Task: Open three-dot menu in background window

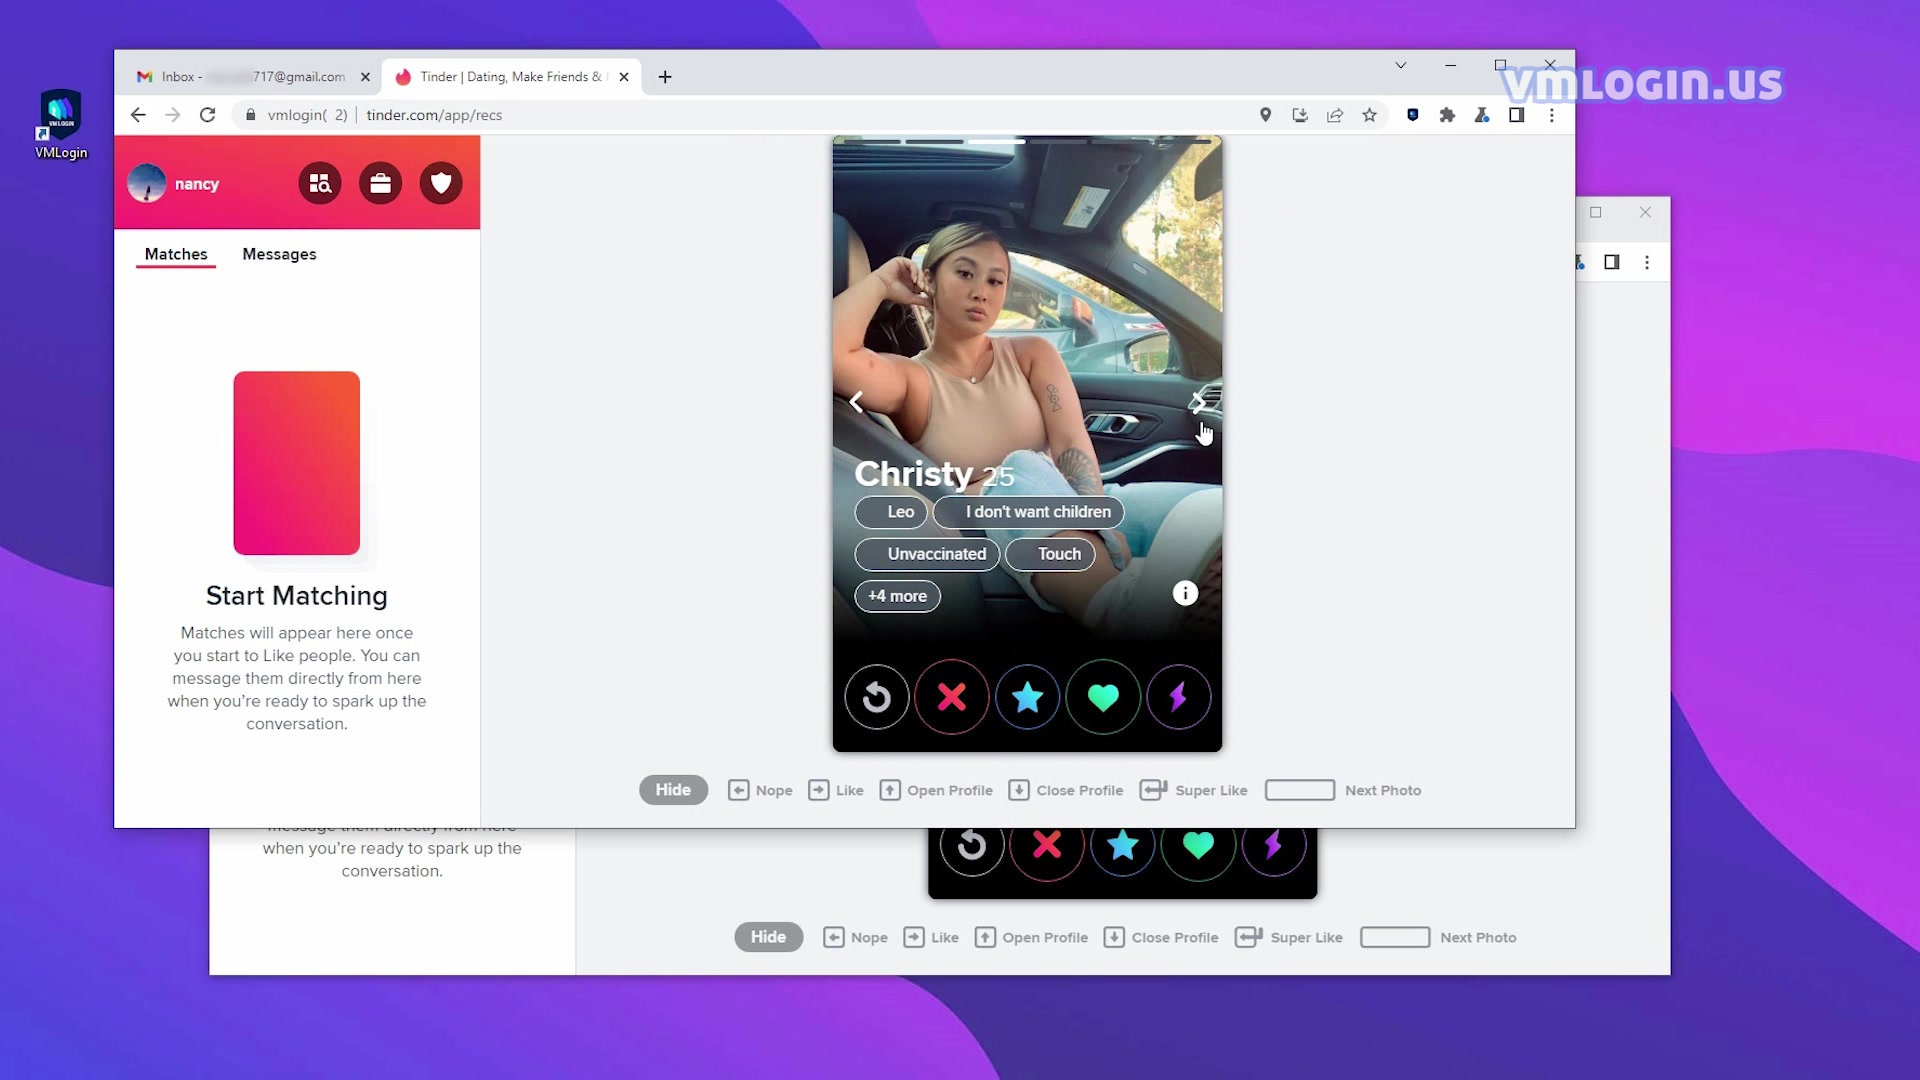Action: click(x=1647, y=262)
